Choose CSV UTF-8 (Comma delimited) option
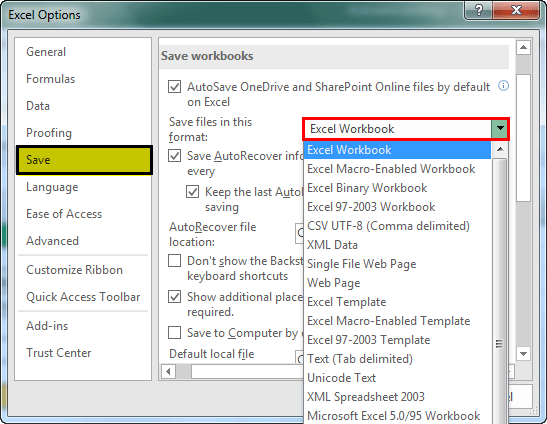Viewport: 547px width, 424px height. [x=388, y=226]
